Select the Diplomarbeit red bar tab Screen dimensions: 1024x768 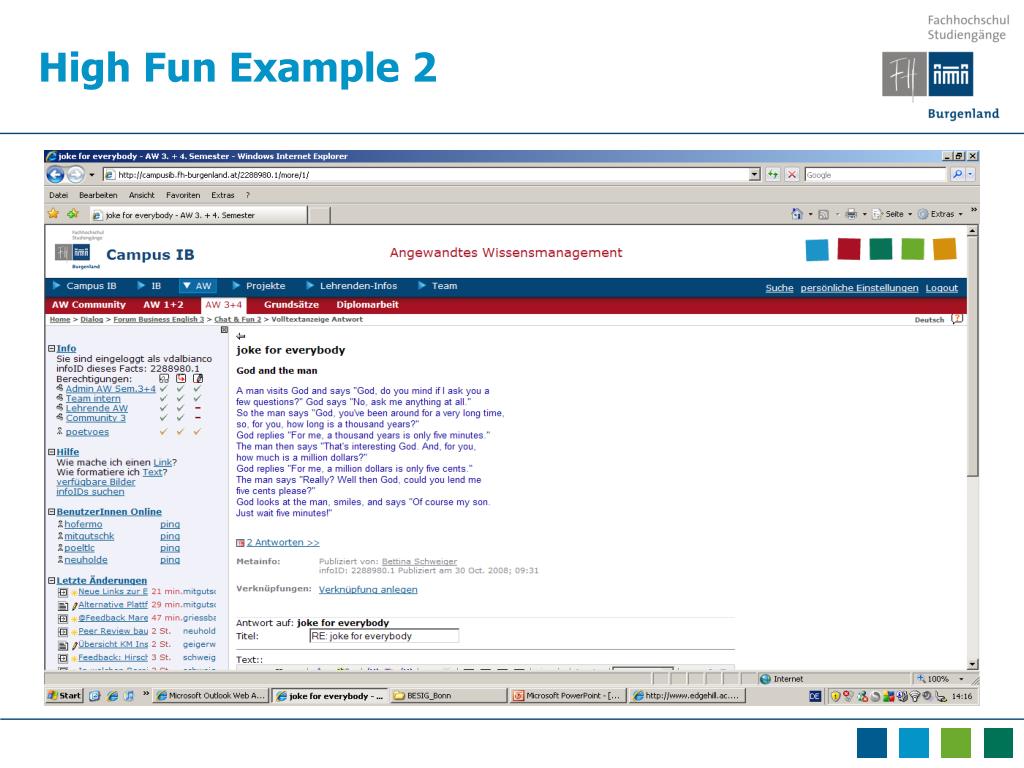367,304
